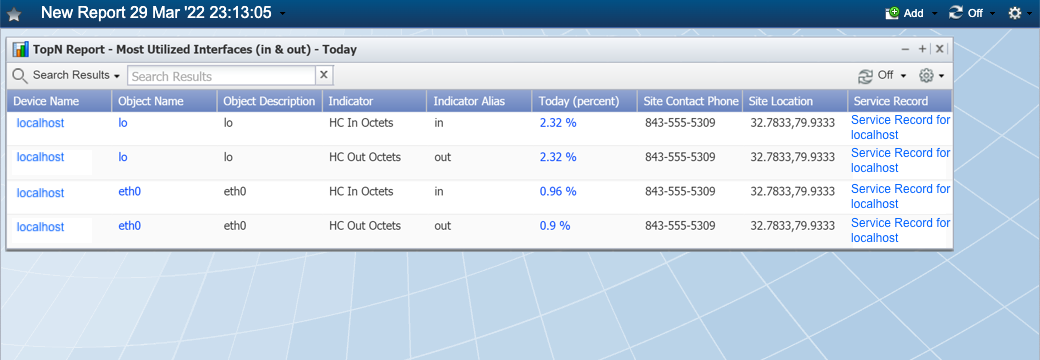Click Site Location column header

pos(795,101)
